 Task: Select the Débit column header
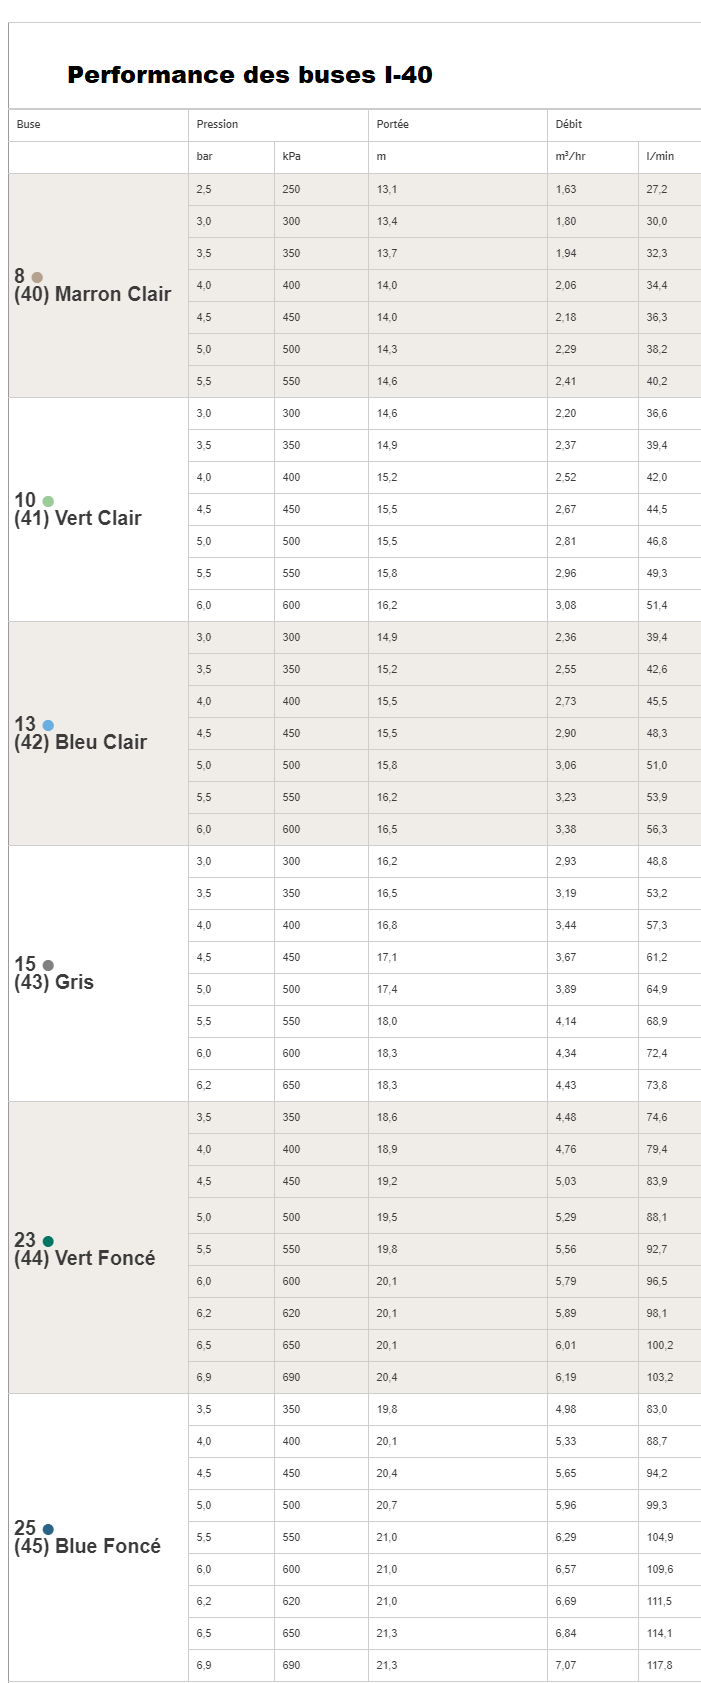click(x=568, y=124)
